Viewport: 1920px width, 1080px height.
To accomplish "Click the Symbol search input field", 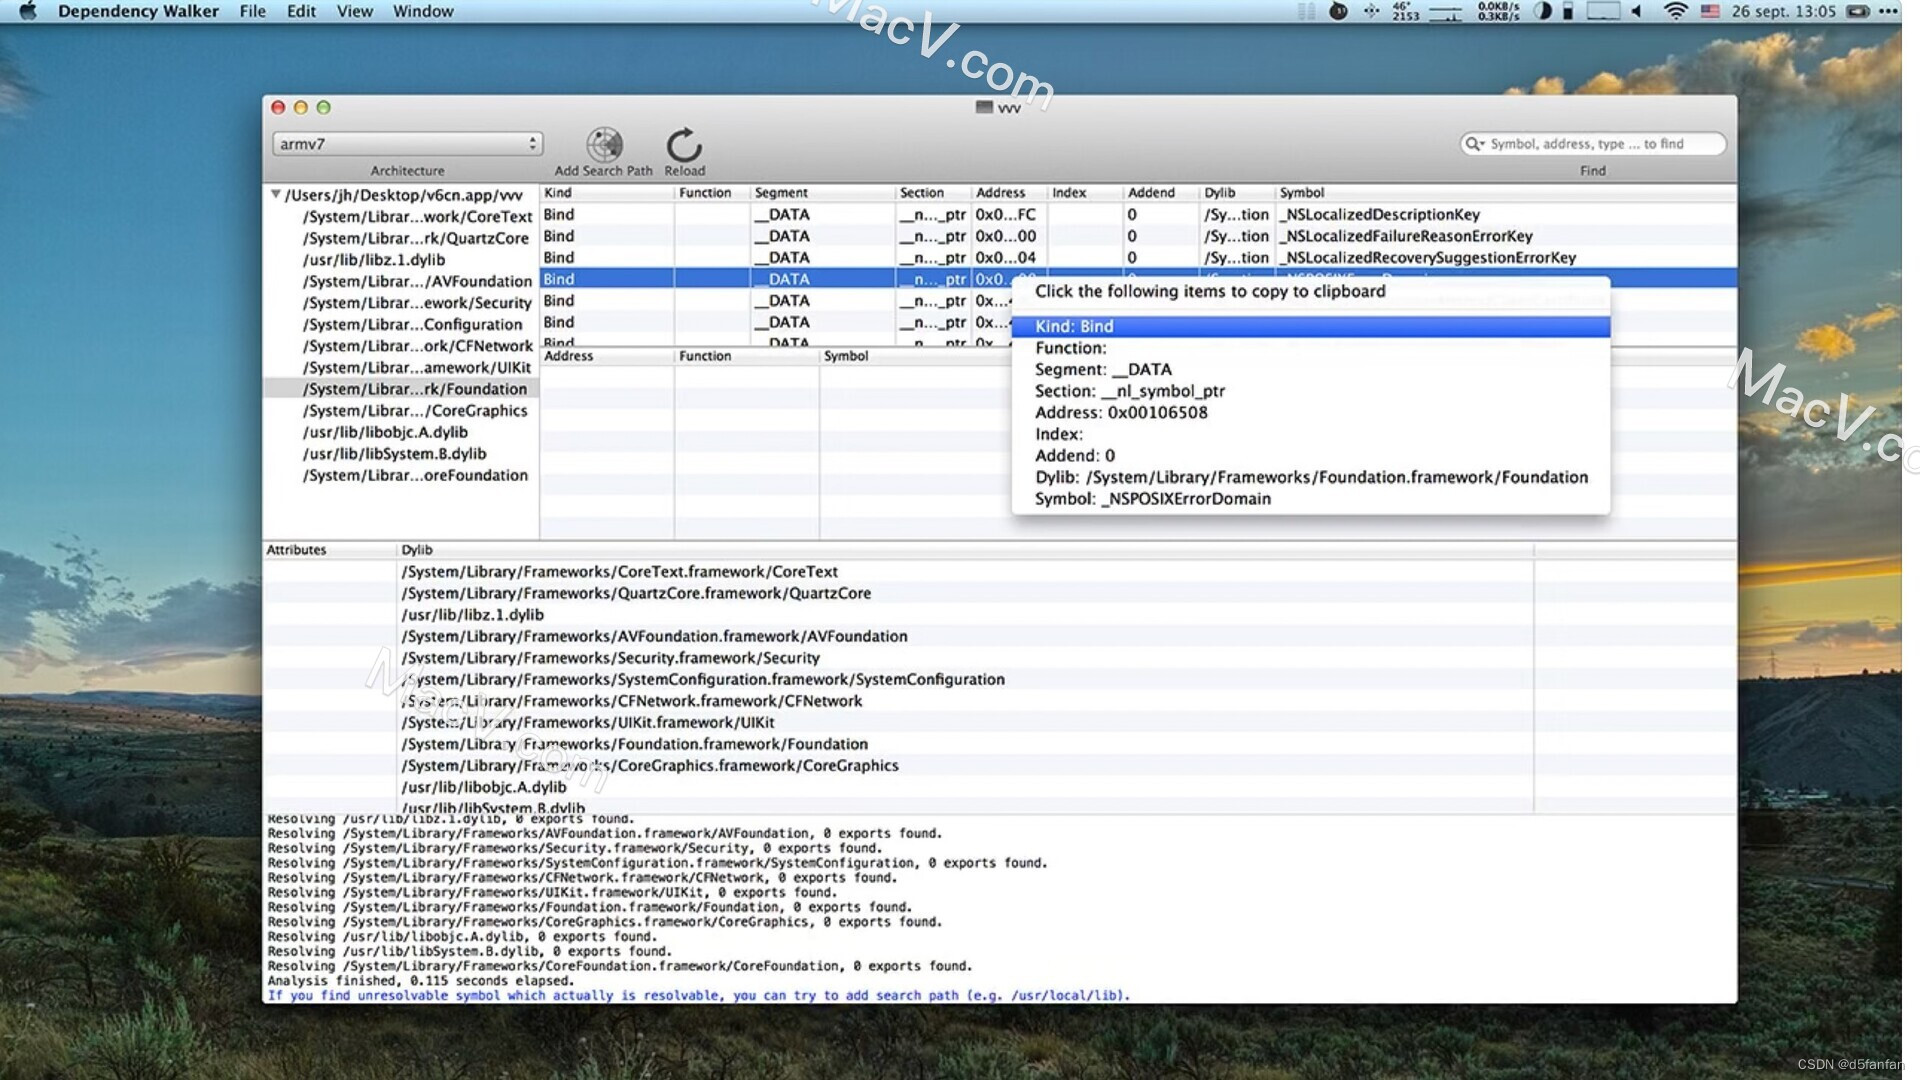I will click(1600, 143).
